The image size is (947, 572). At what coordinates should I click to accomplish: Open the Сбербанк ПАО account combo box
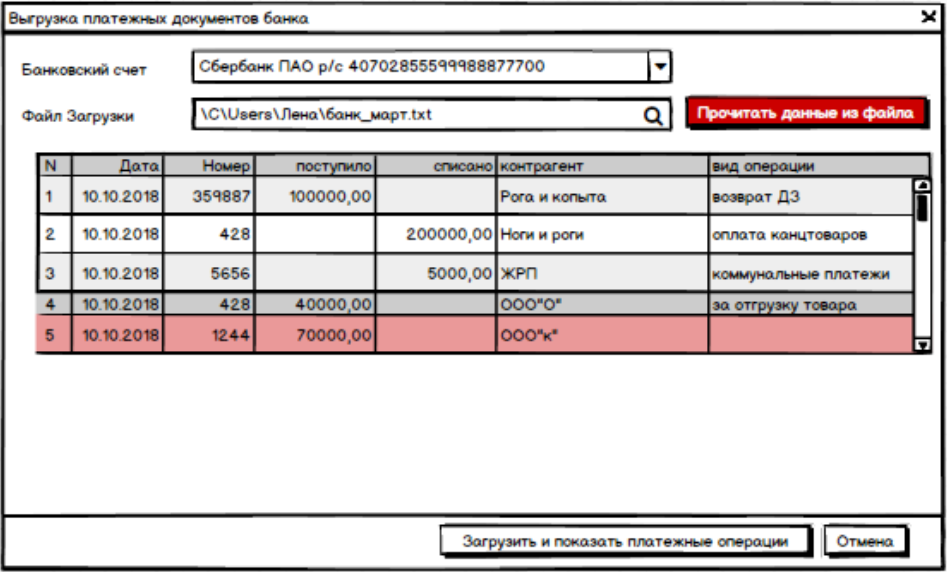[420, 67]
